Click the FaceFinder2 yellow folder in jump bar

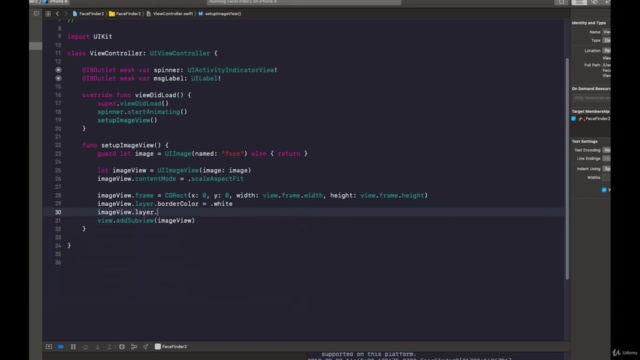click(112, 13)
